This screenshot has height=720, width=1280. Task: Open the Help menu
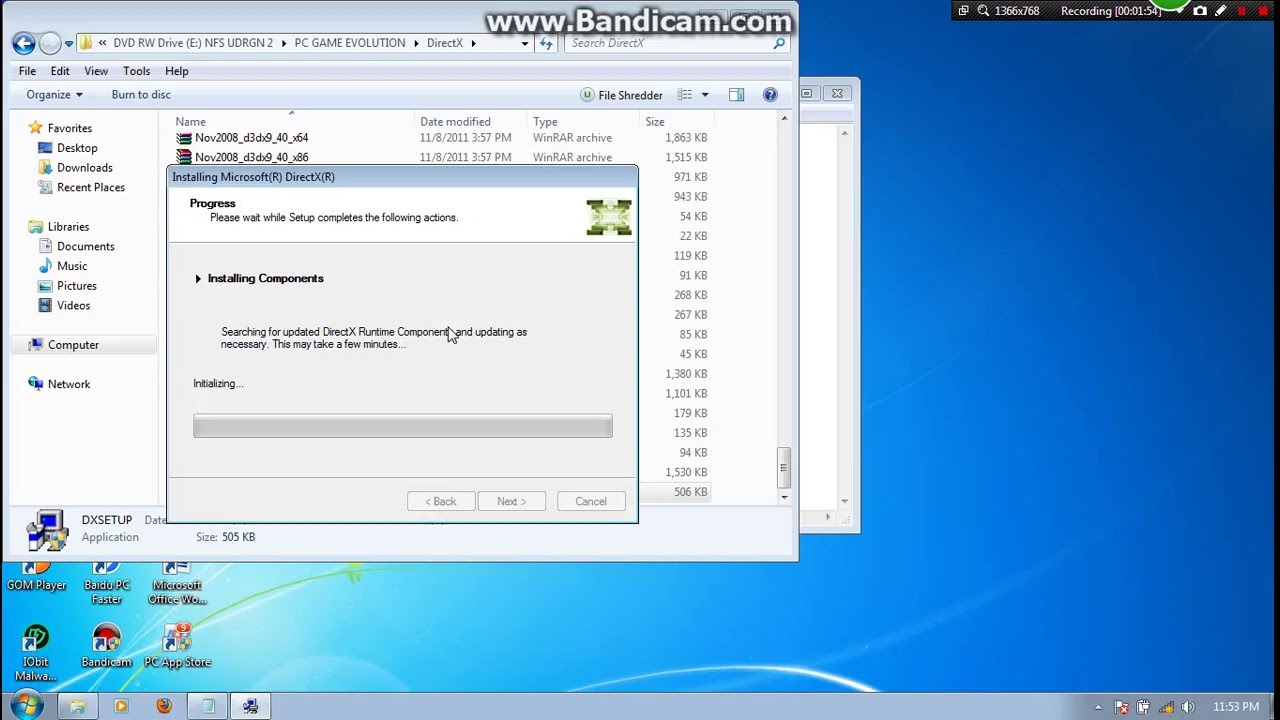(176, 71)
